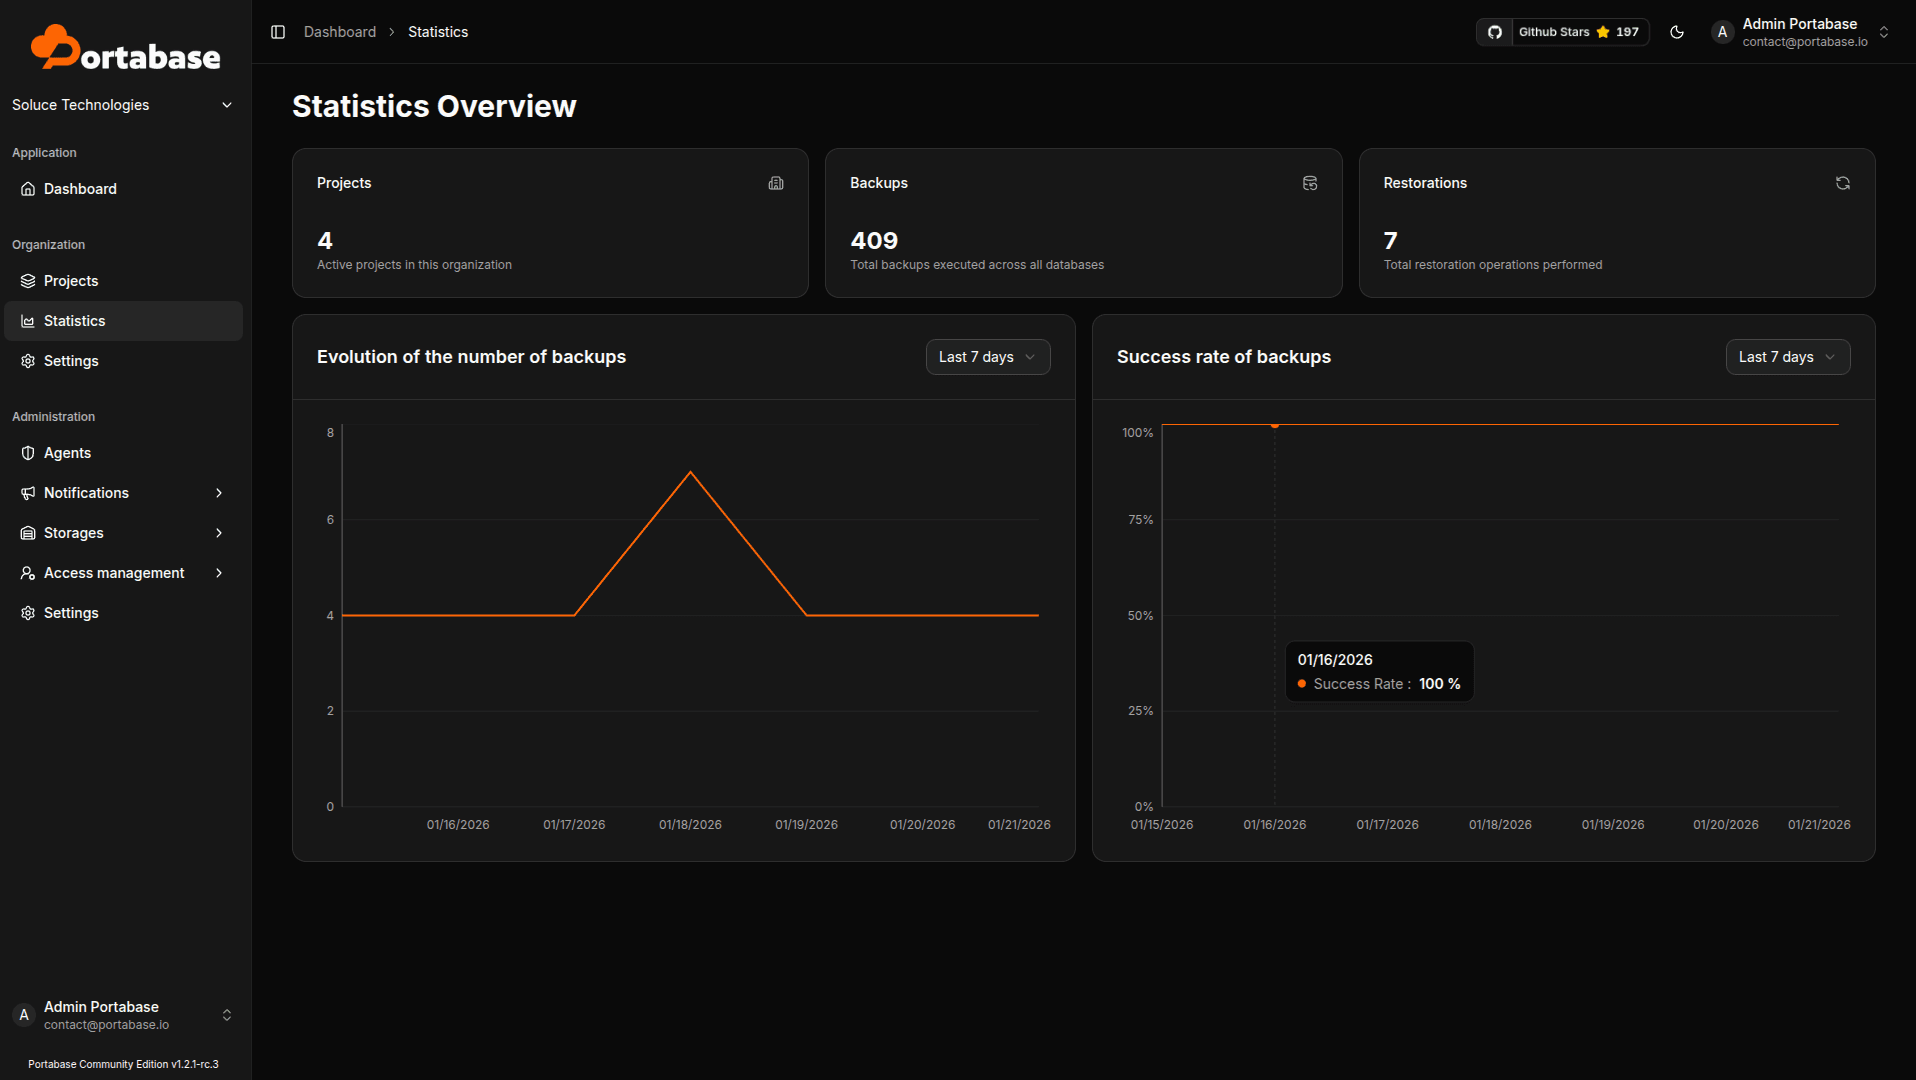Click the Github Stars 197 button

tap(1563, 32)
